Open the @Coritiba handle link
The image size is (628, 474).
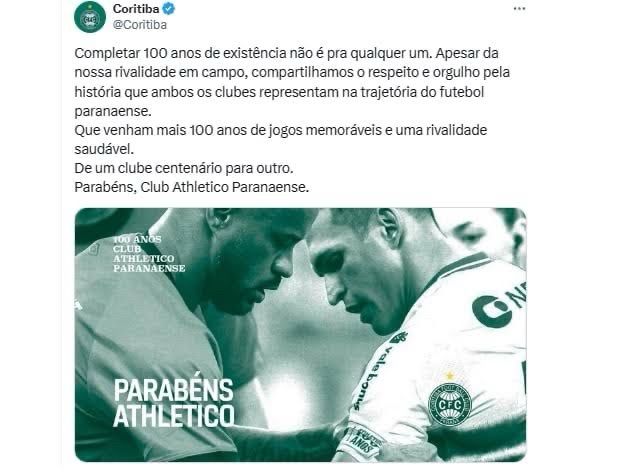(x=140, y=25)
